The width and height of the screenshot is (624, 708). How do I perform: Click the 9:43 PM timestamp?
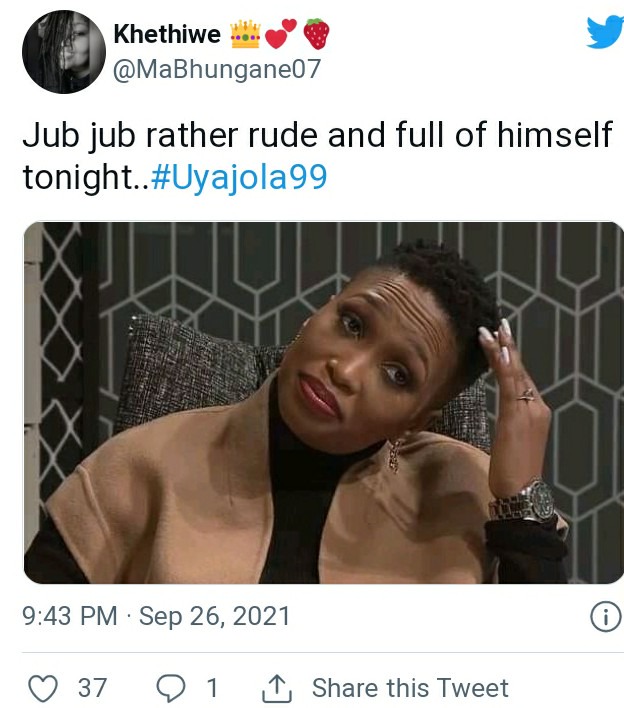point(70,616)
